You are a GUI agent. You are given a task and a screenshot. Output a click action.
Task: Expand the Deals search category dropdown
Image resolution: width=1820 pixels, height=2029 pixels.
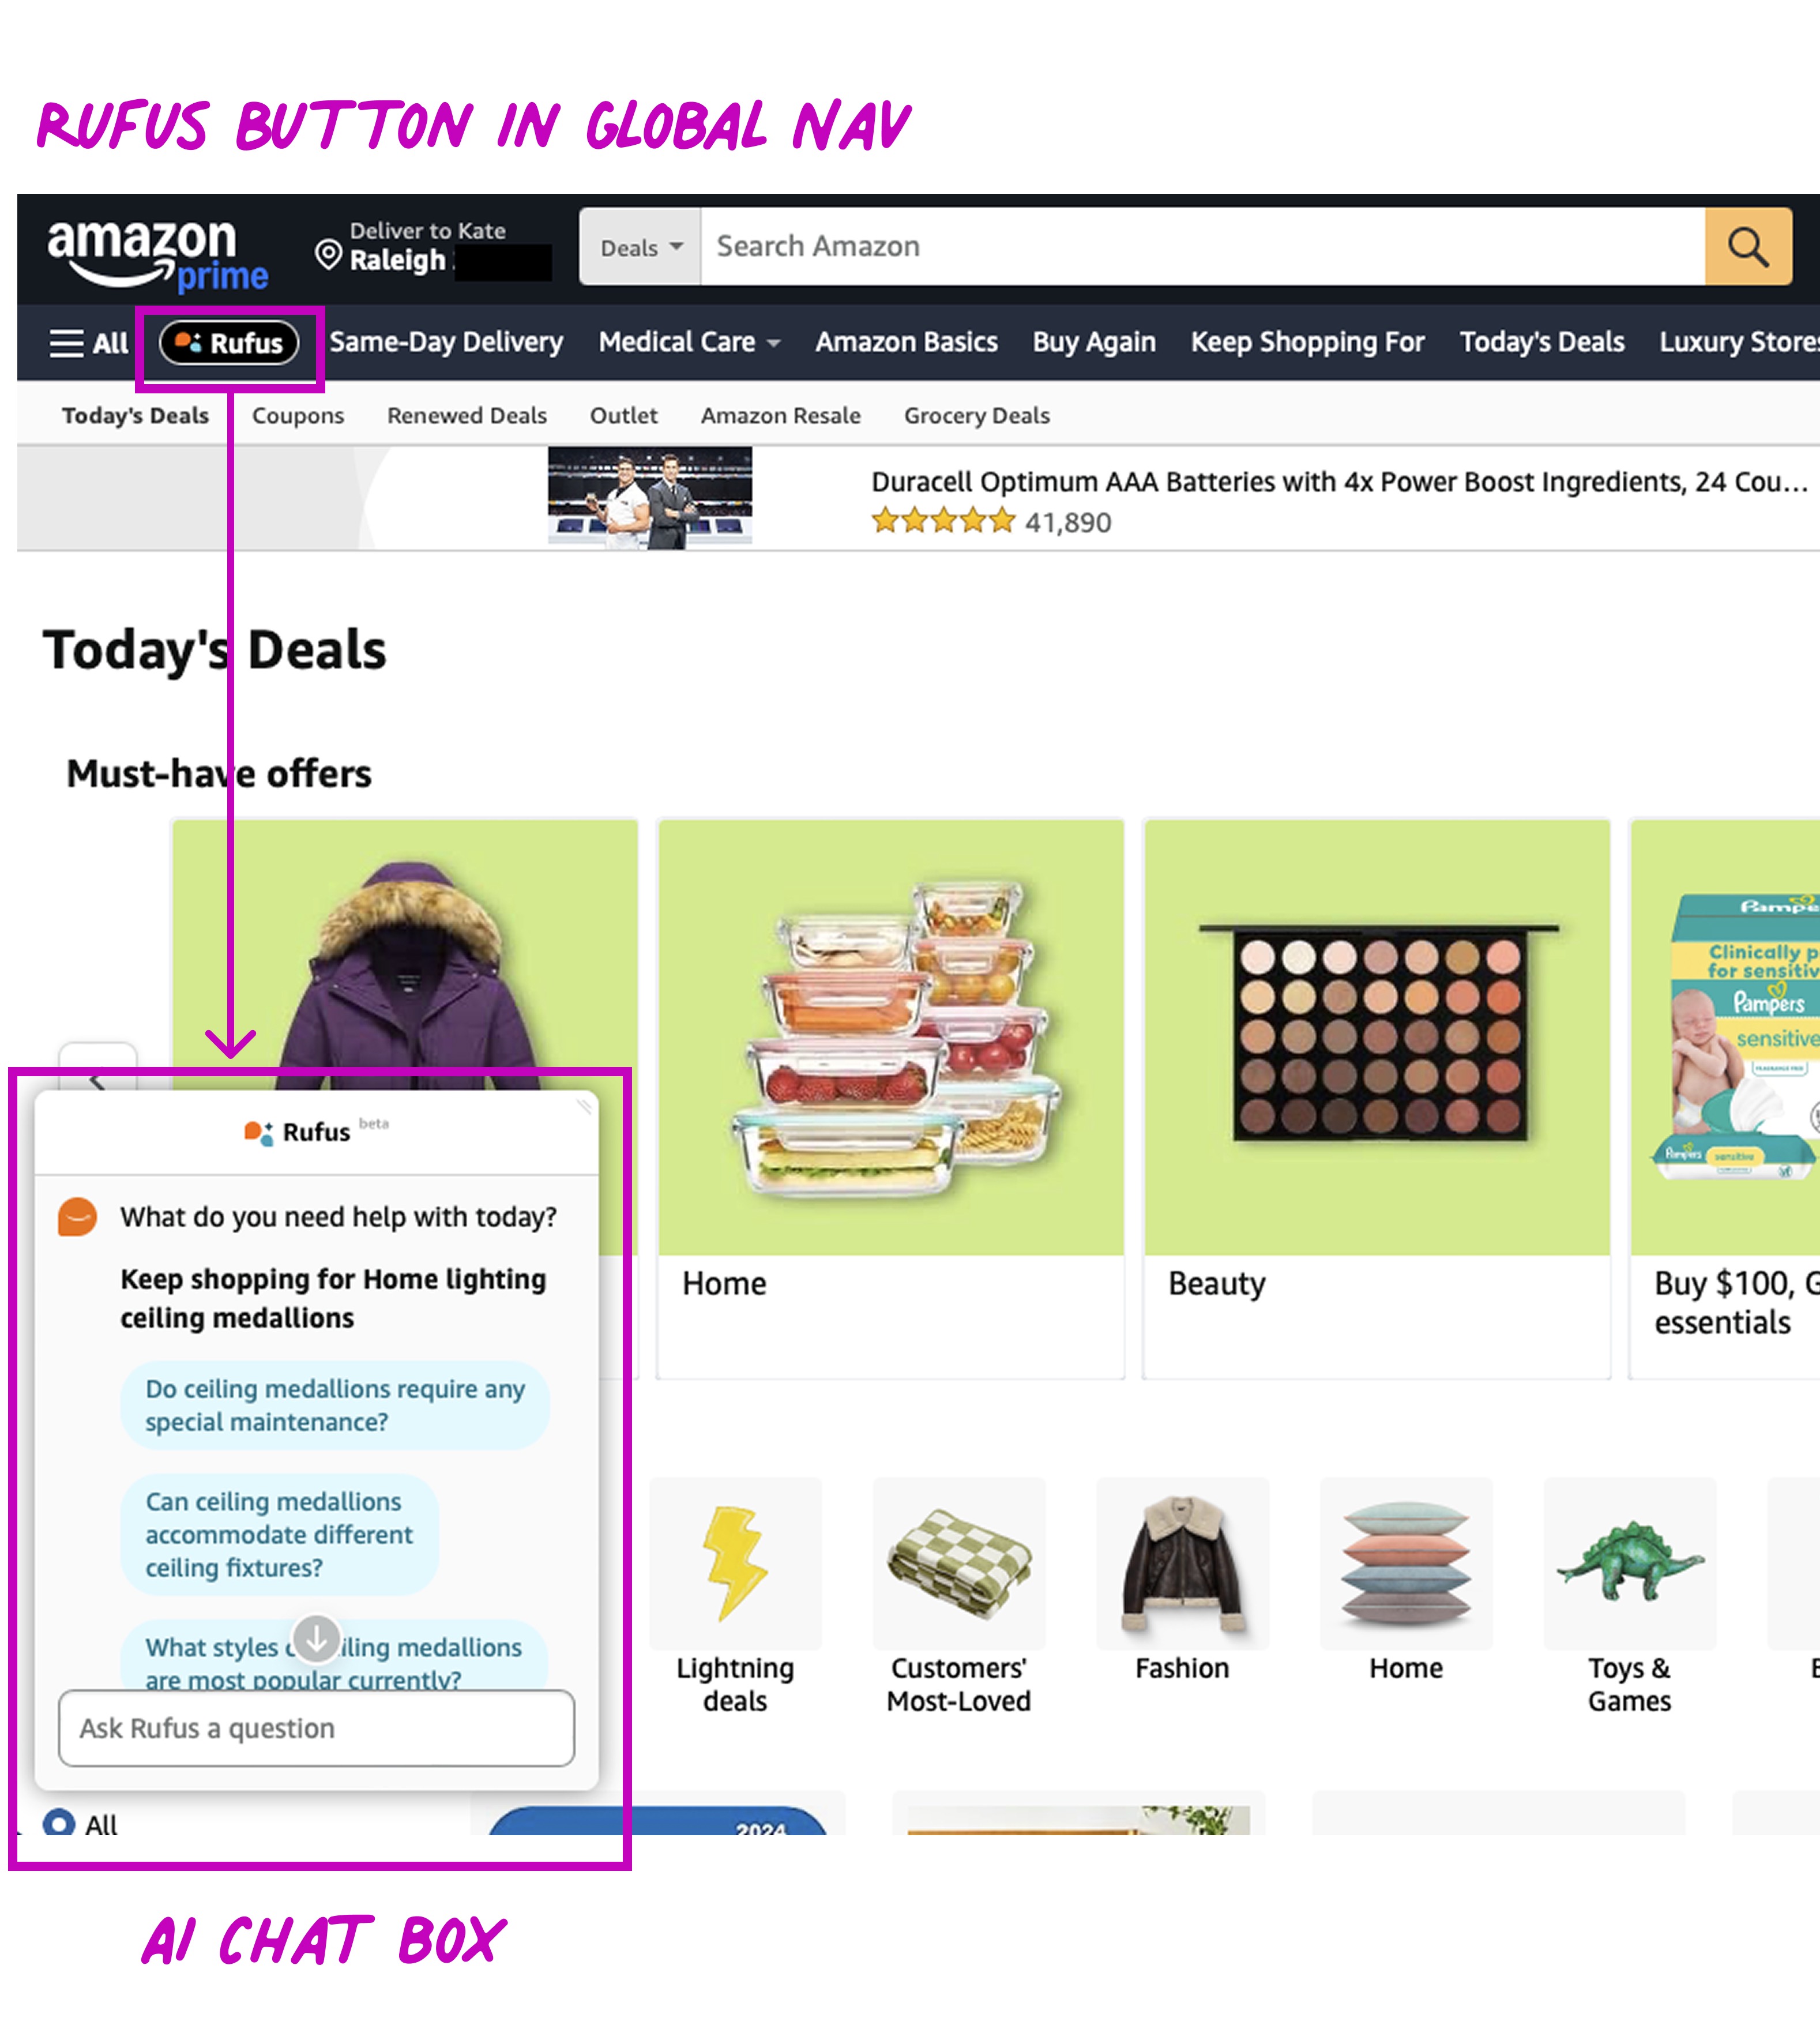(640, 247)
